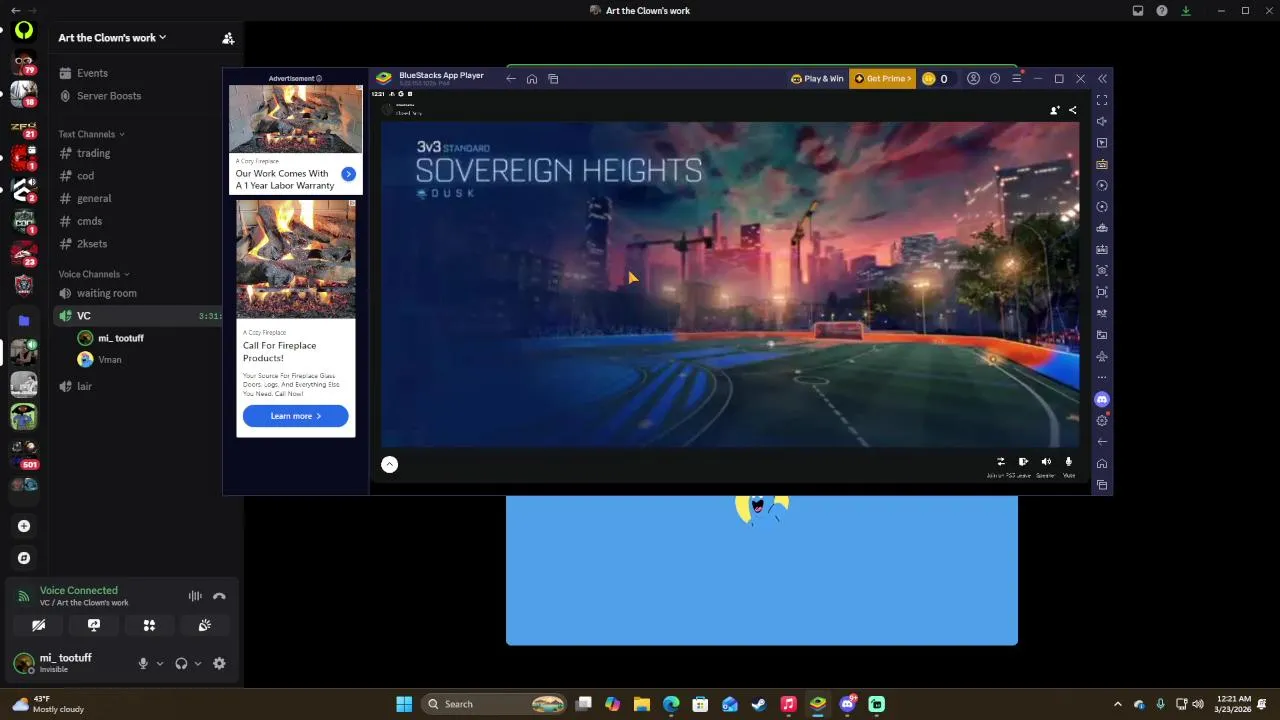Open the 2ksets text channel
The height and width of the screenshot is (720, 1280).
point(91,244)
